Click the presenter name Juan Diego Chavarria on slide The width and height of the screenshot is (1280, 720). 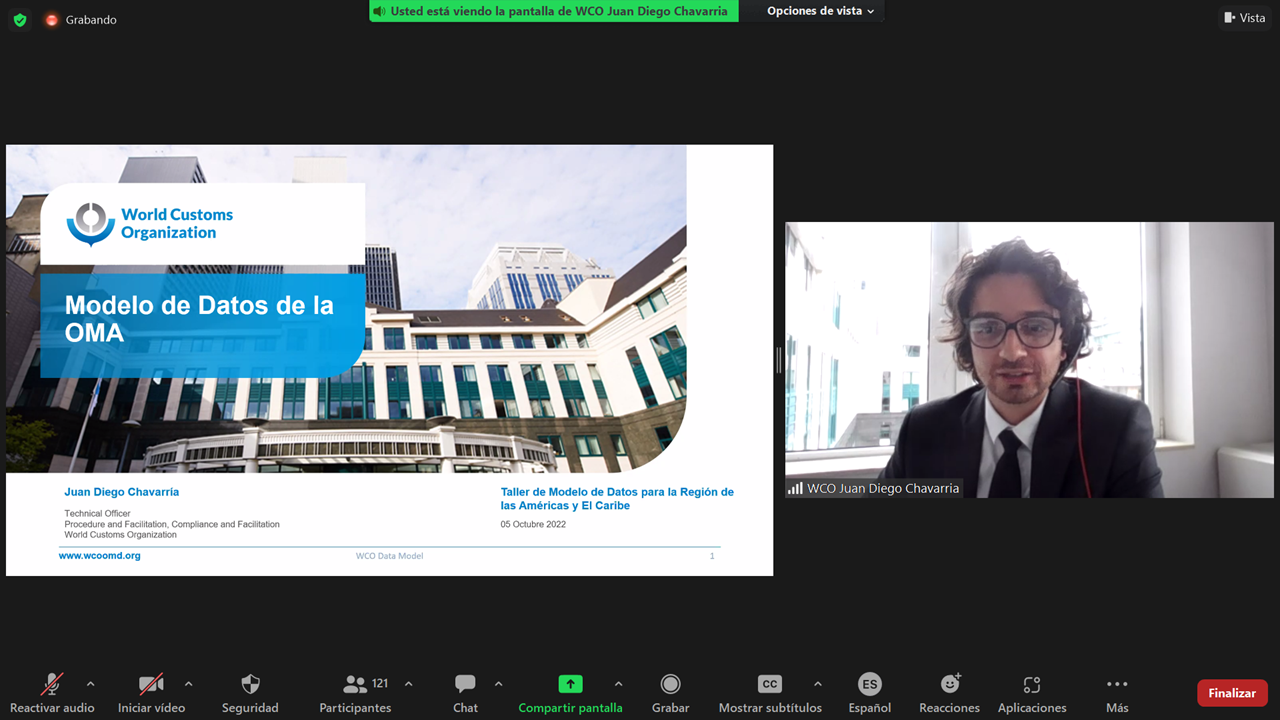(122, 492)
